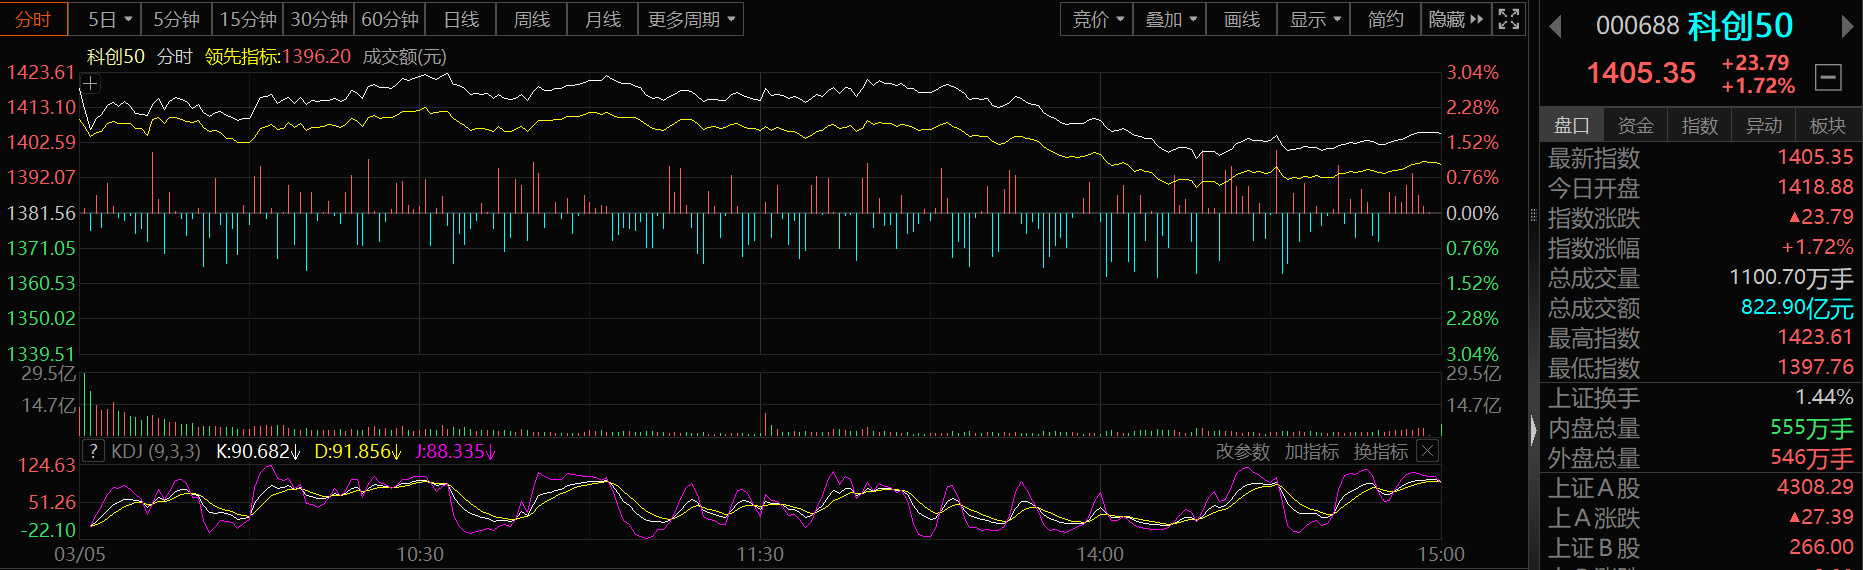1863x570 pixels.
Task: Toggle the 画线 drawing tool mode
Action: pos(1241,19)
